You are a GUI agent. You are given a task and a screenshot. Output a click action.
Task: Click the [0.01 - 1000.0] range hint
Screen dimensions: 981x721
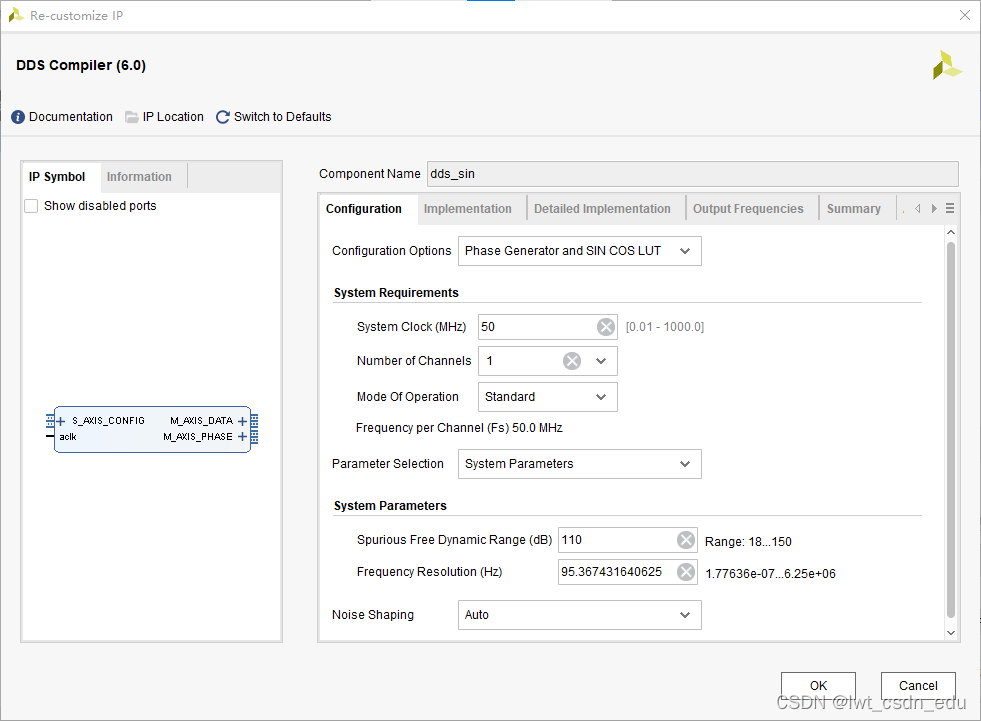click(x=665, y=327)
